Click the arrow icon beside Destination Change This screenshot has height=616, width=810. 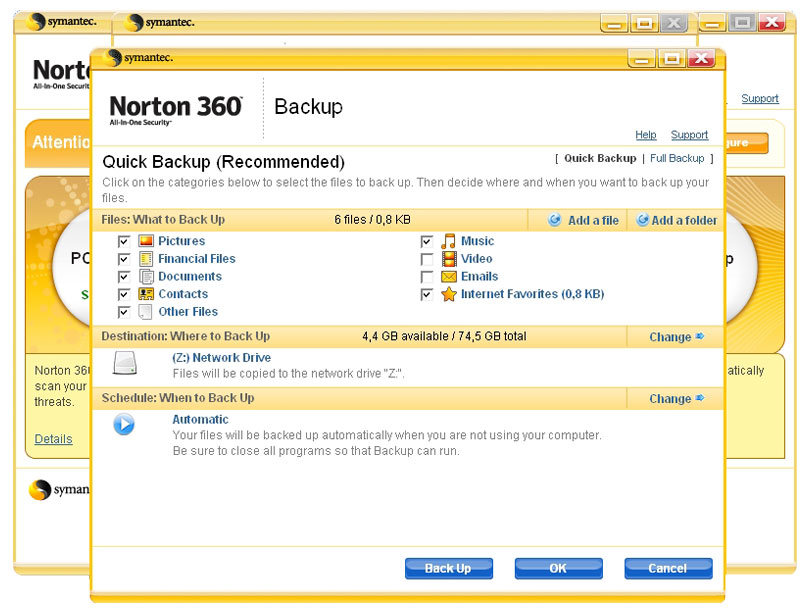[699, 336]
